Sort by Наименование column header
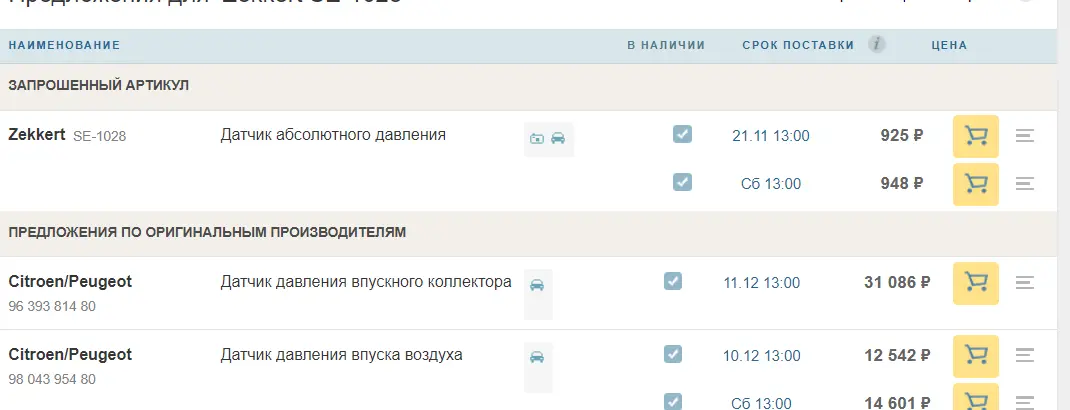The image size is (1070, 410). (64, 46)
